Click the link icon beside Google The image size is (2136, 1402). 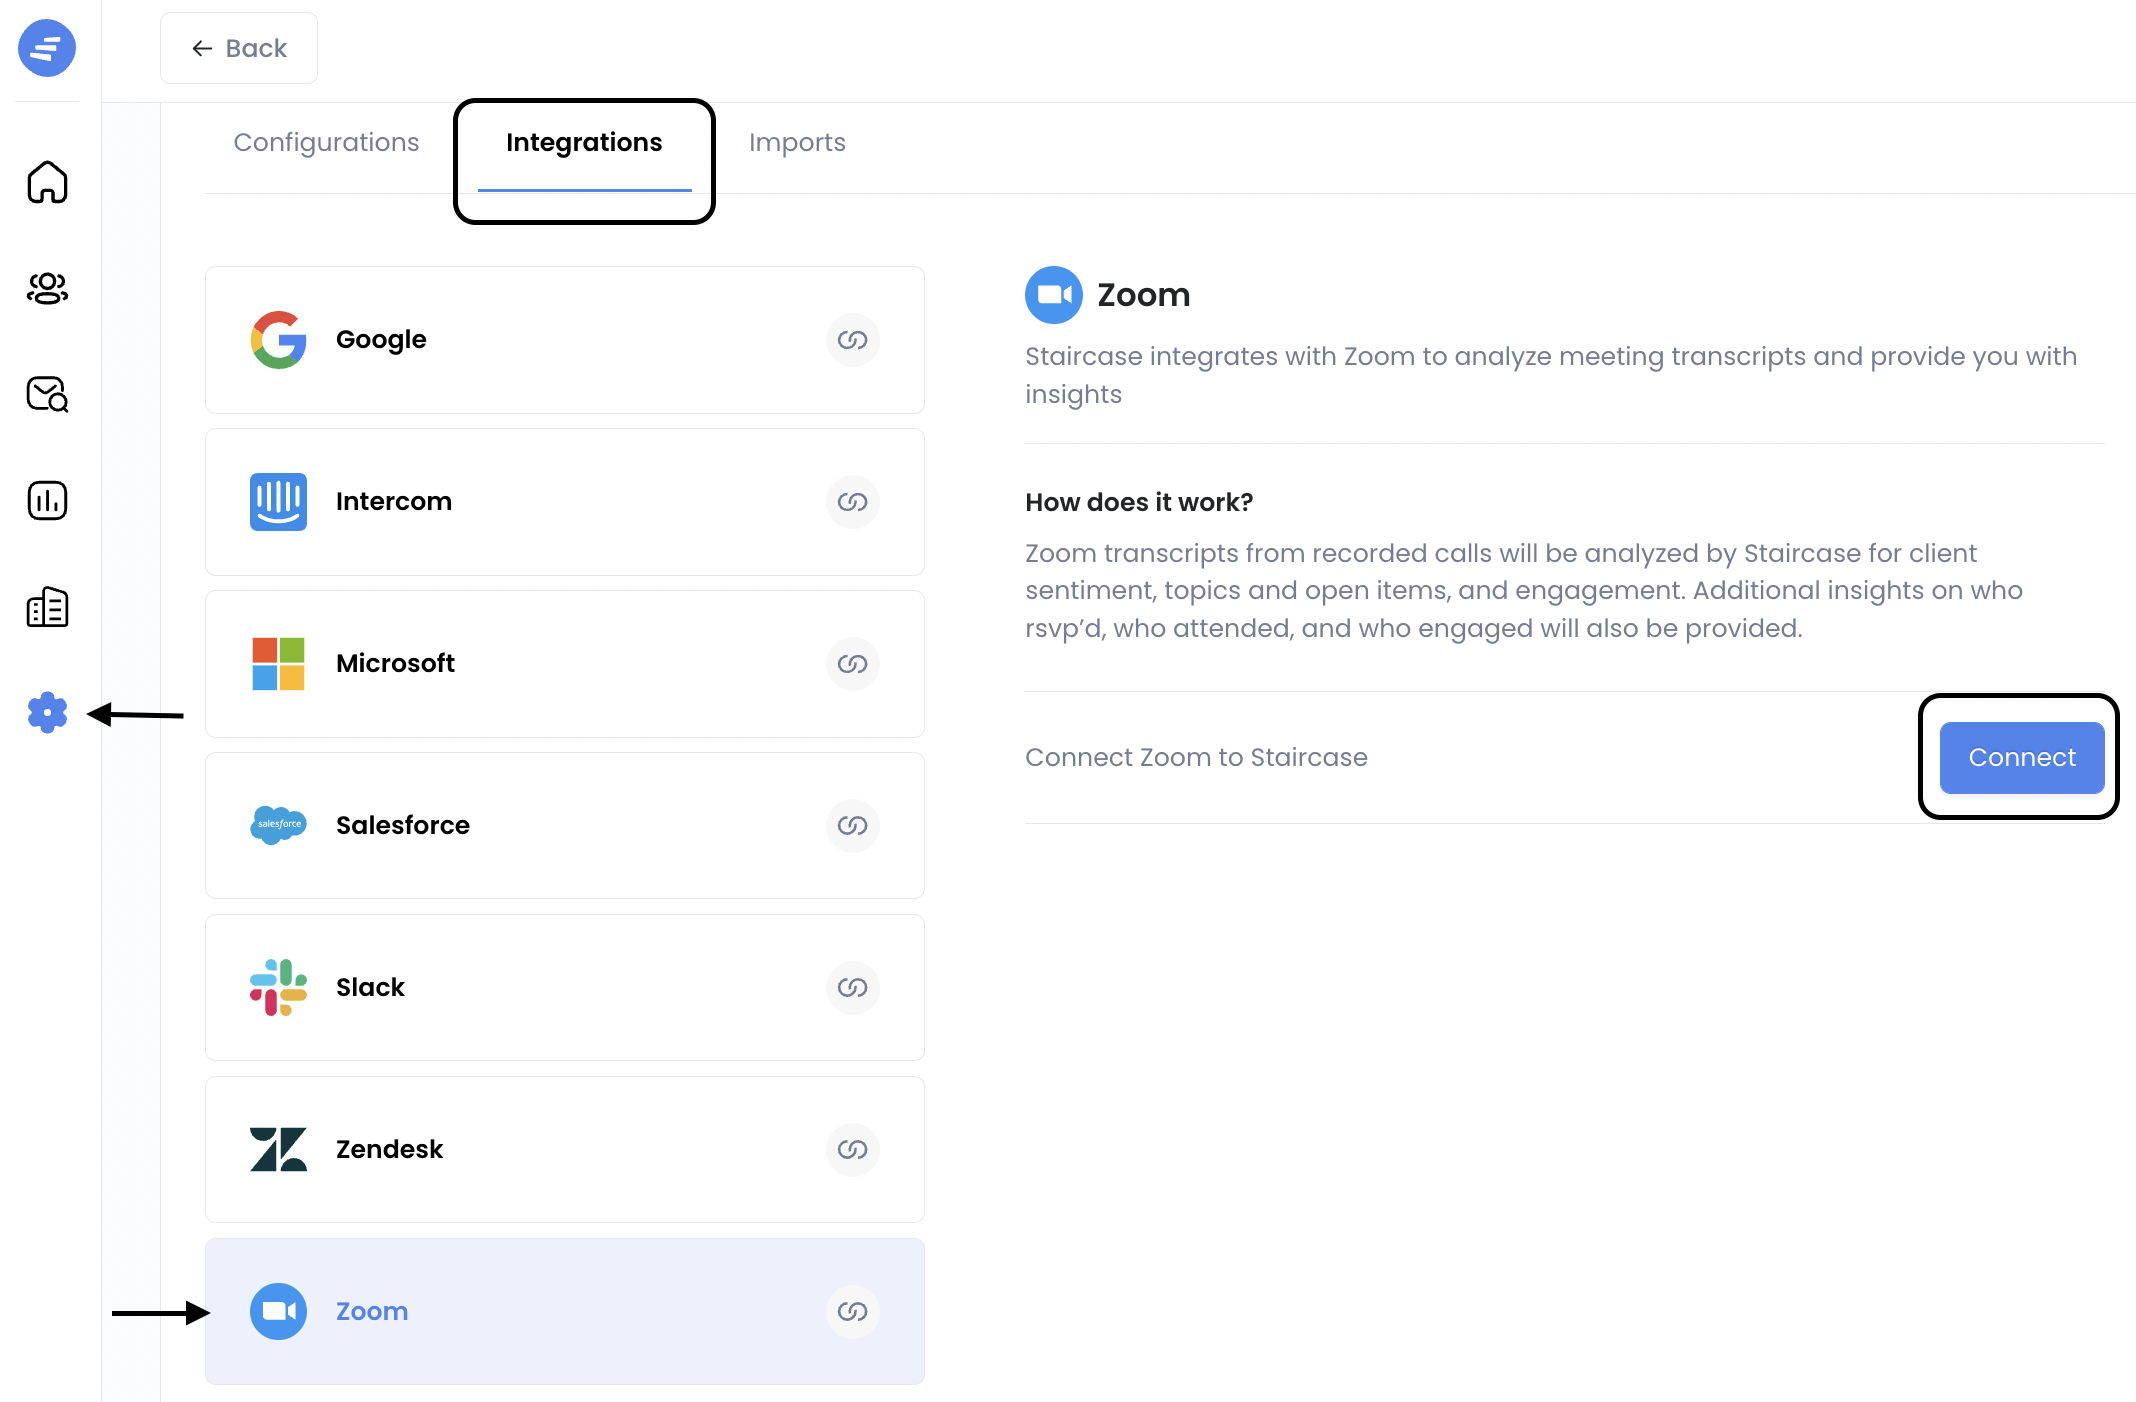[x=852, y=340]
